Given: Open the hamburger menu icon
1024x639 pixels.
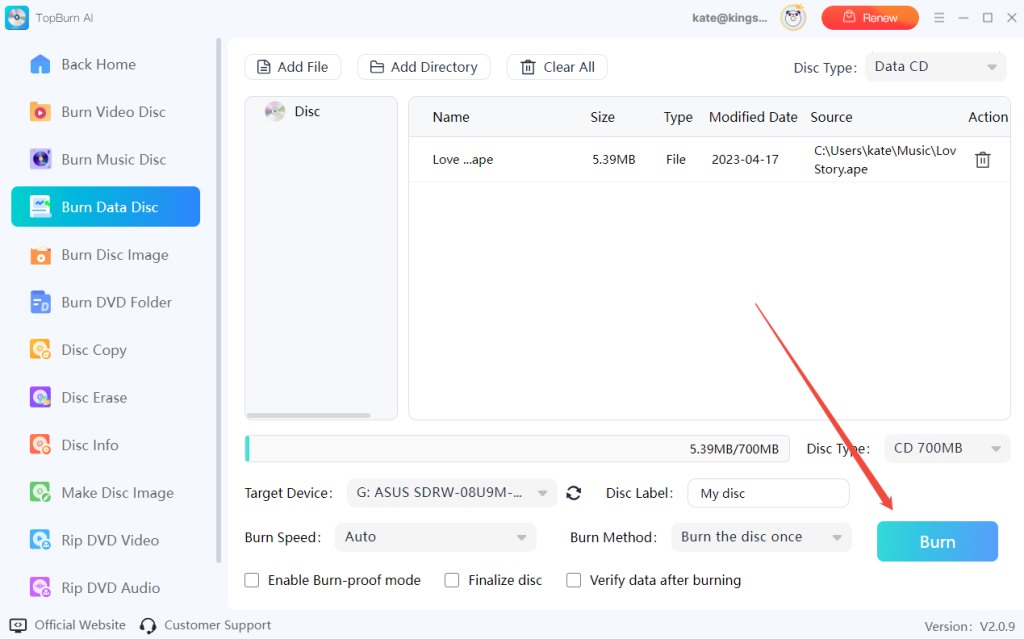Looking at the screenshot, I should coord(939,18).
